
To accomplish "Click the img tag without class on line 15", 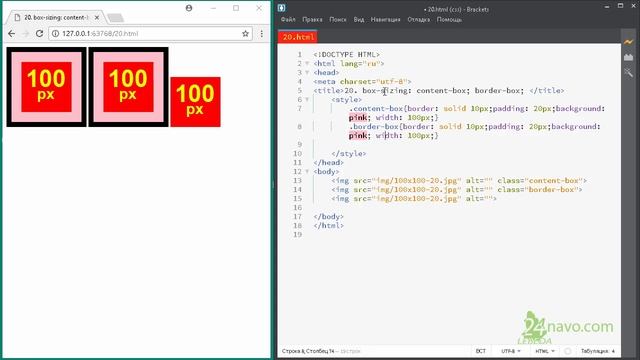I will (414, 198).
